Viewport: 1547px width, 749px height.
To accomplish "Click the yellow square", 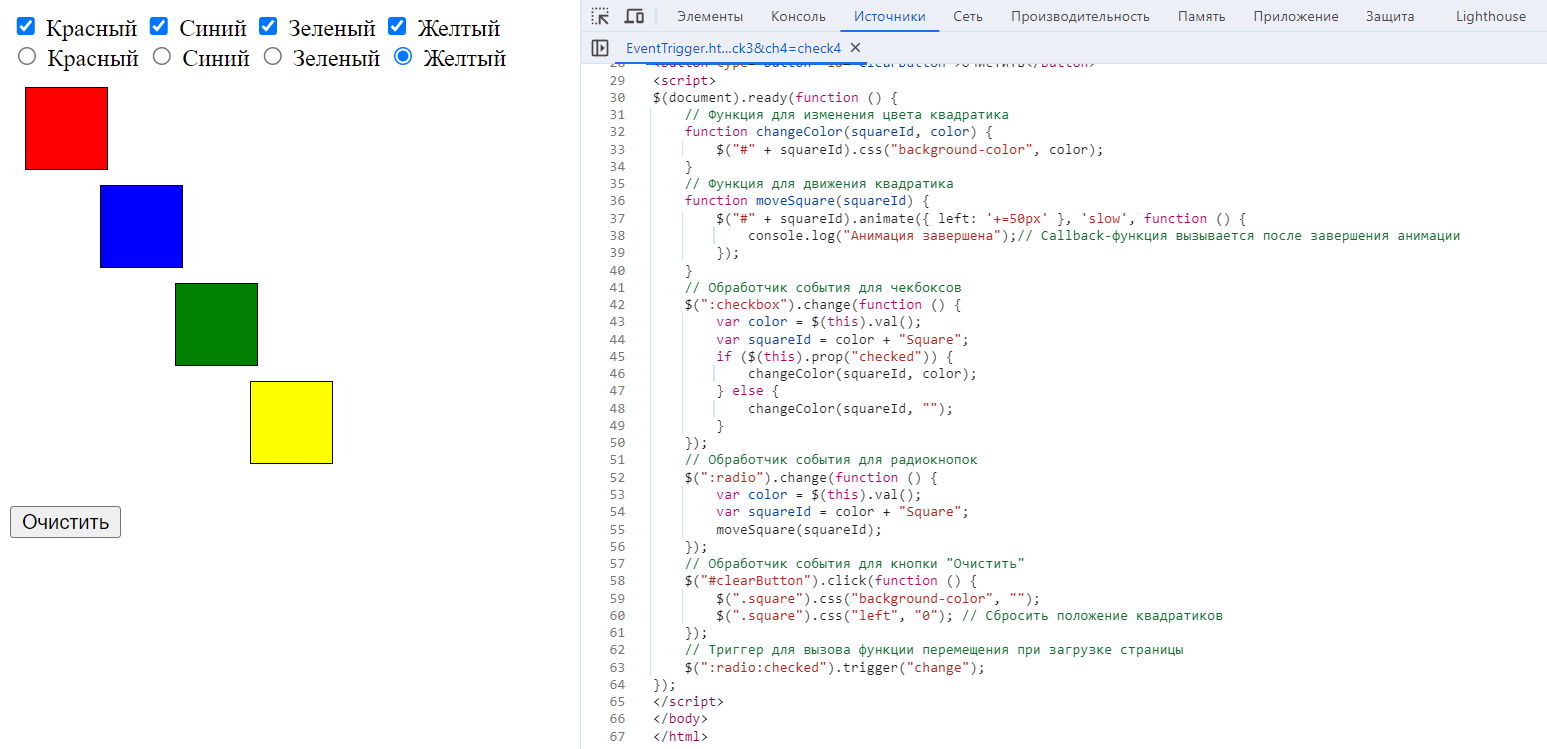I will (291, 422).
